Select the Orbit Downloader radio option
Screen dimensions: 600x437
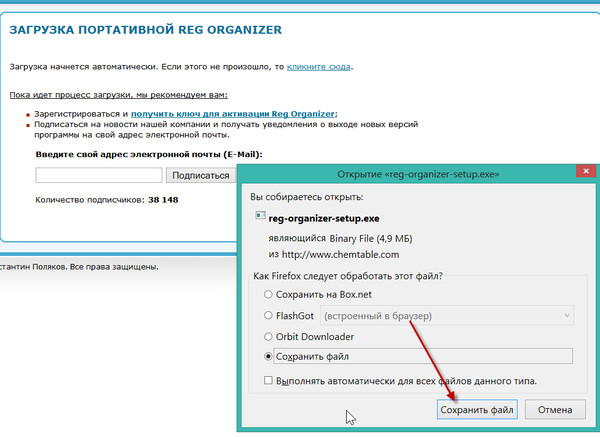268,336
